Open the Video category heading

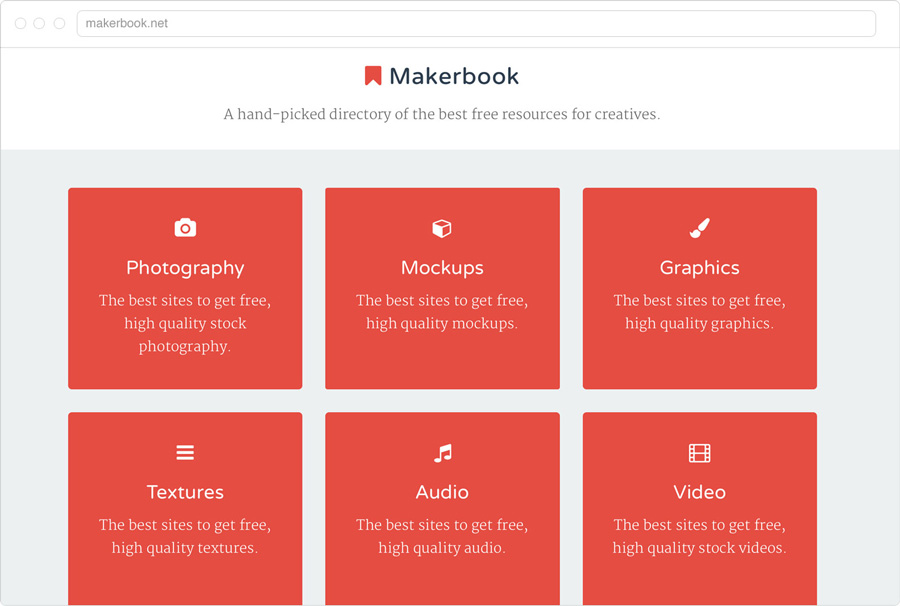pos(700,492)
